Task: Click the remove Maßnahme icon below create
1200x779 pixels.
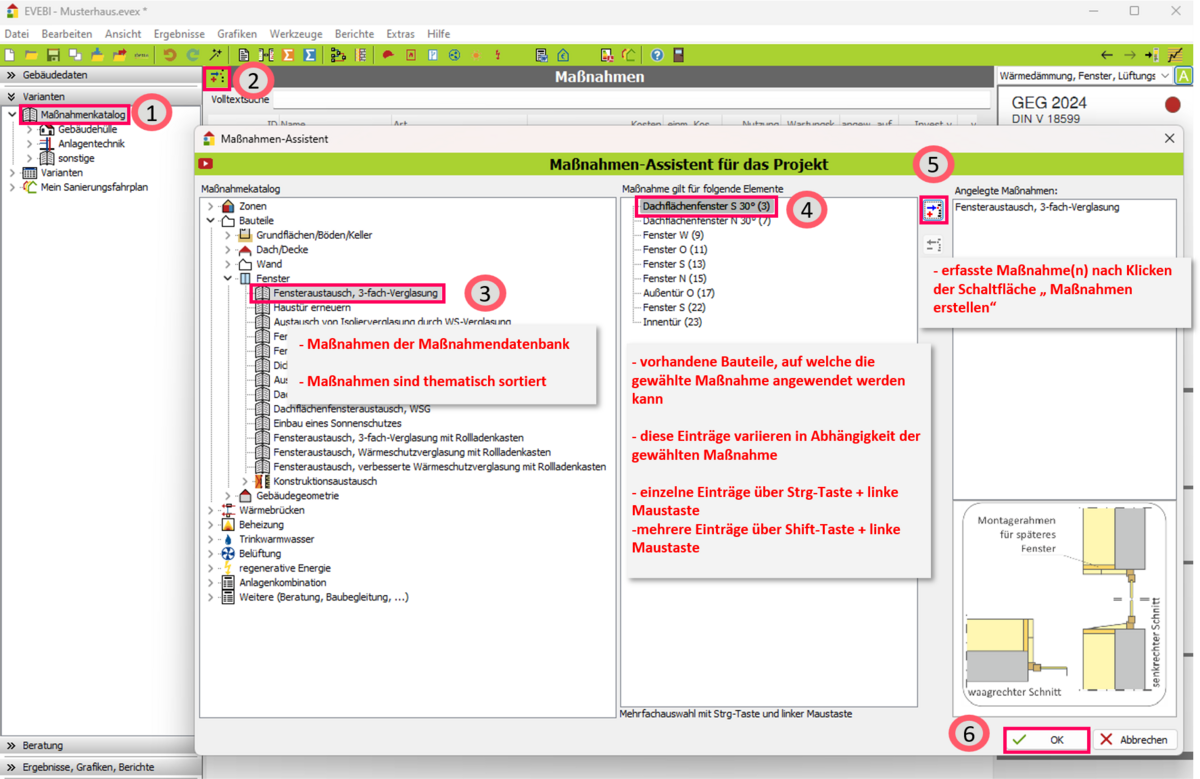Action: click(x=933, y=245)
